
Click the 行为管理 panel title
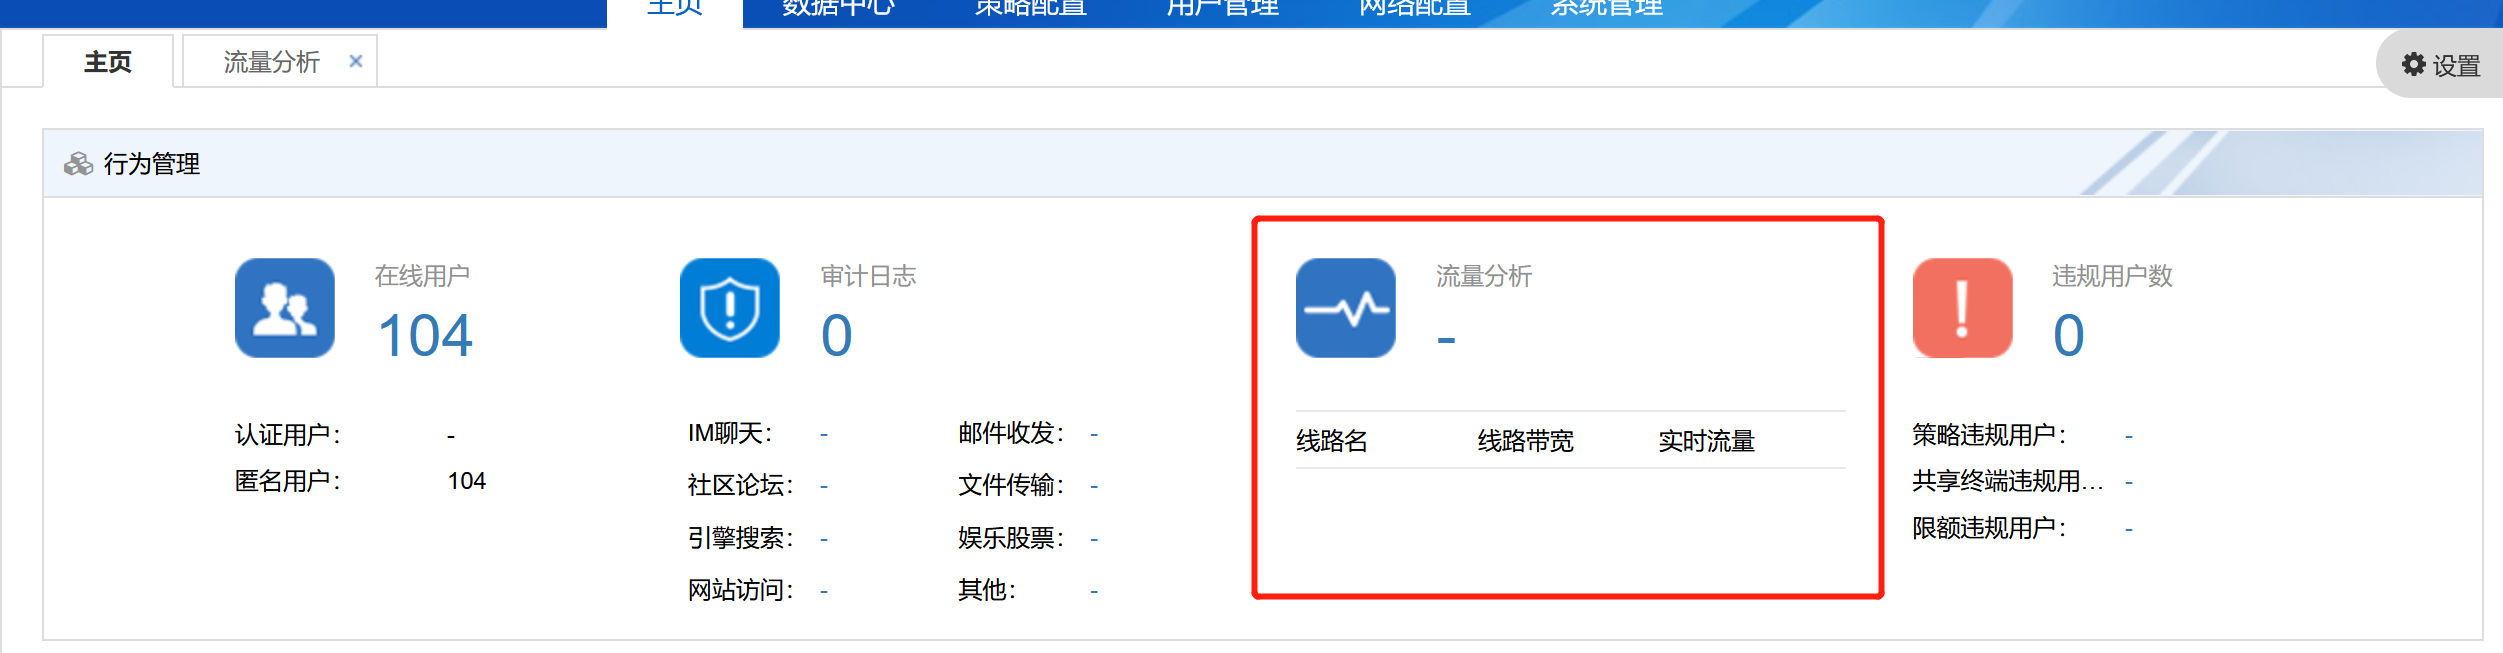click(x=152, y=164)
